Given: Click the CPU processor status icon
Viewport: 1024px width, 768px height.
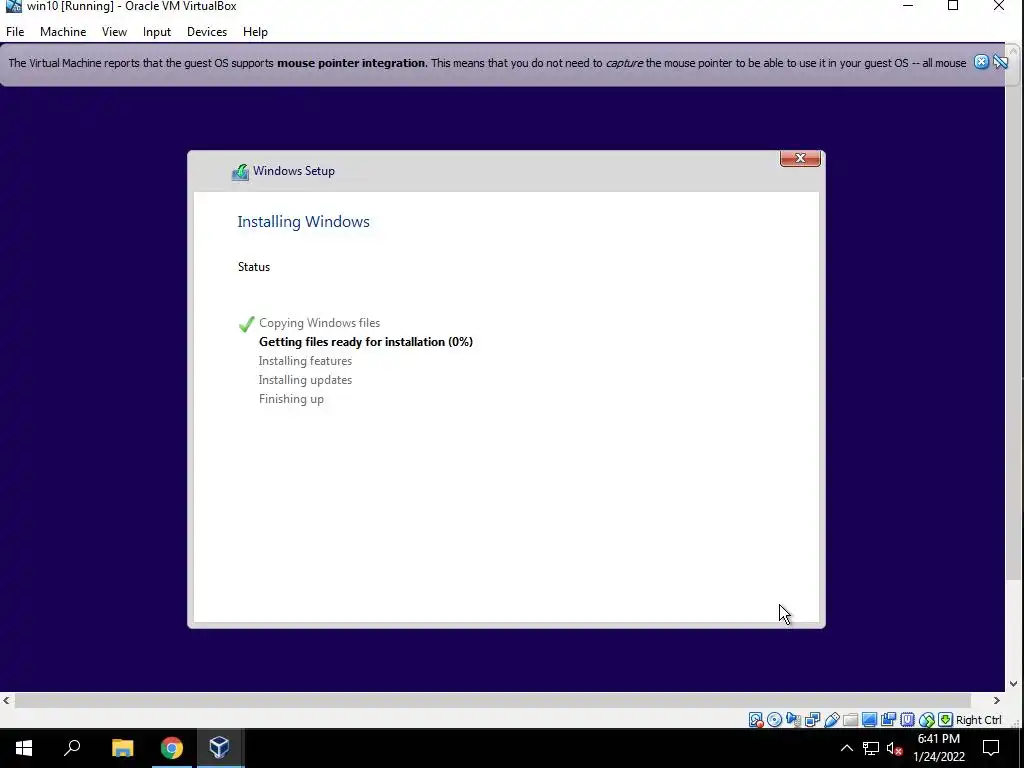Looking at the screenshot, I should pyautogui.click(x=907, y=720).
